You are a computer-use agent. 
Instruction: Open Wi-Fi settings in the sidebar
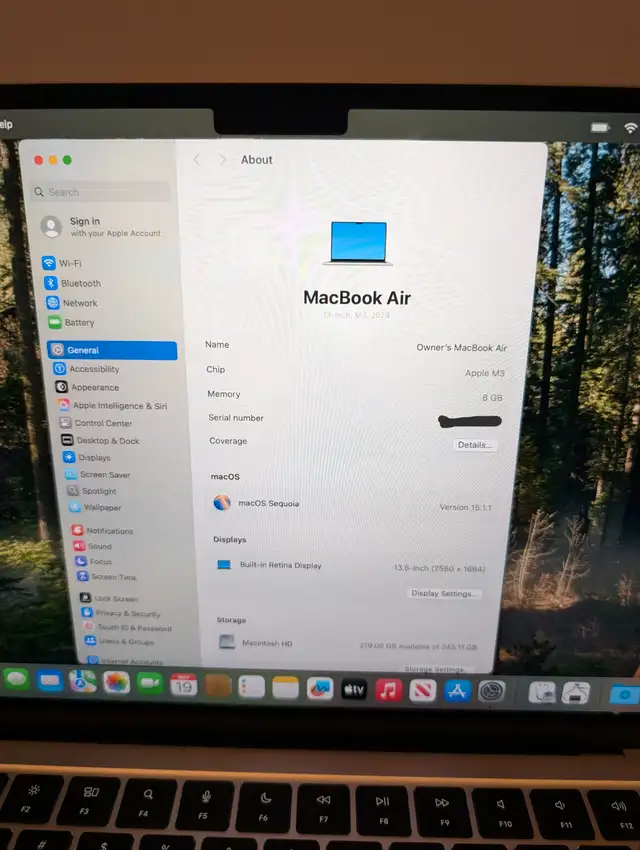62,263
